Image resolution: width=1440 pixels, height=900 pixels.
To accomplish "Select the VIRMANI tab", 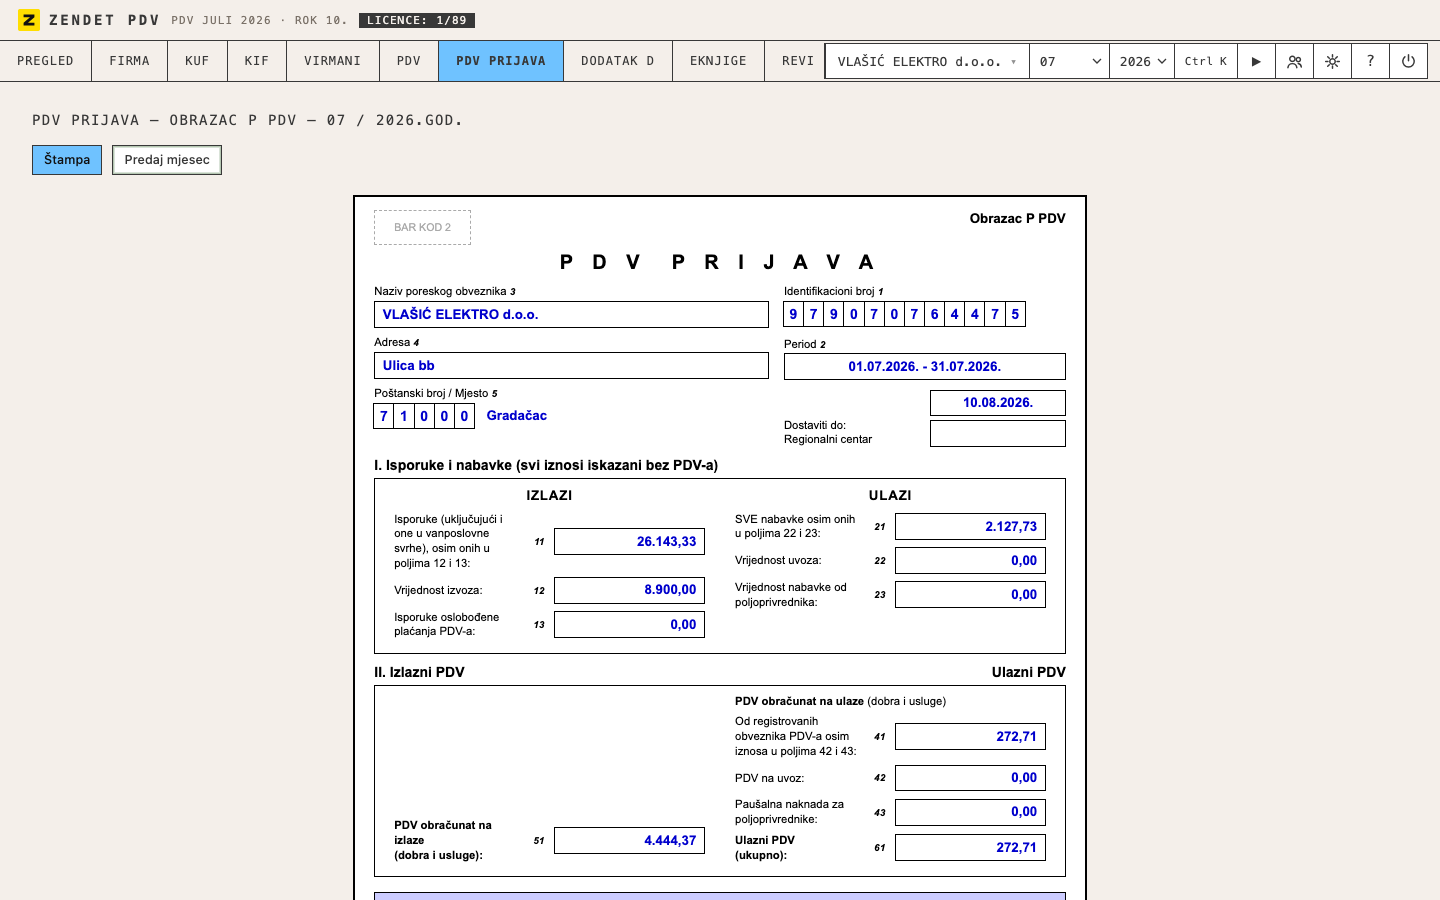I will coord(333,61).
